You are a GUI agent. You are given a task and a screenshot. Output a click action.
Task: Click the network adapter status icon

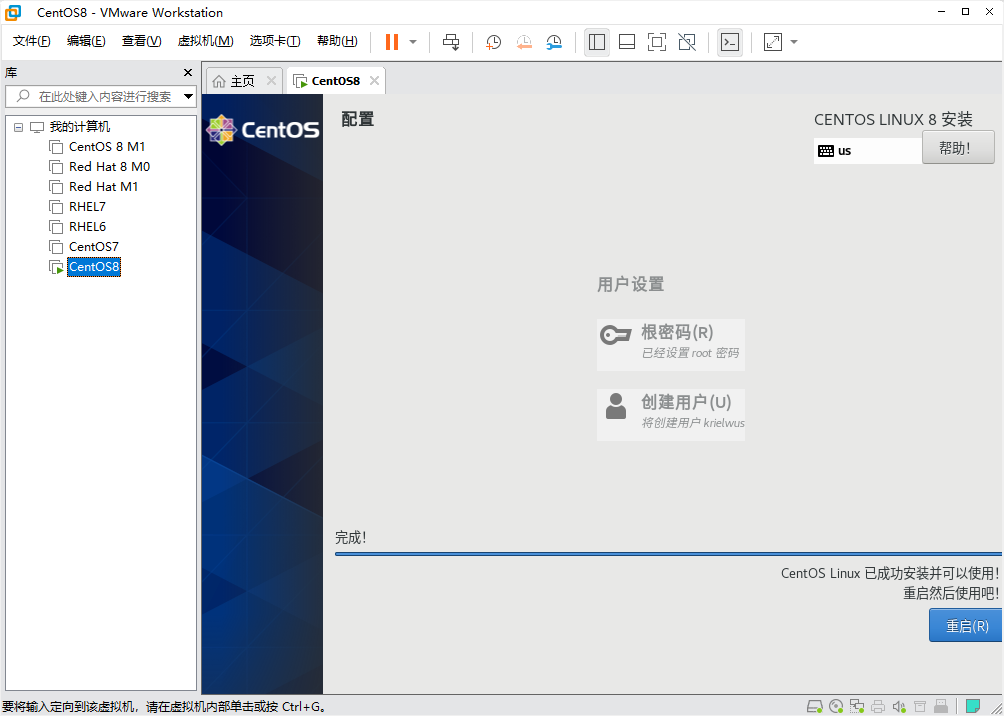tap(857, 706)
